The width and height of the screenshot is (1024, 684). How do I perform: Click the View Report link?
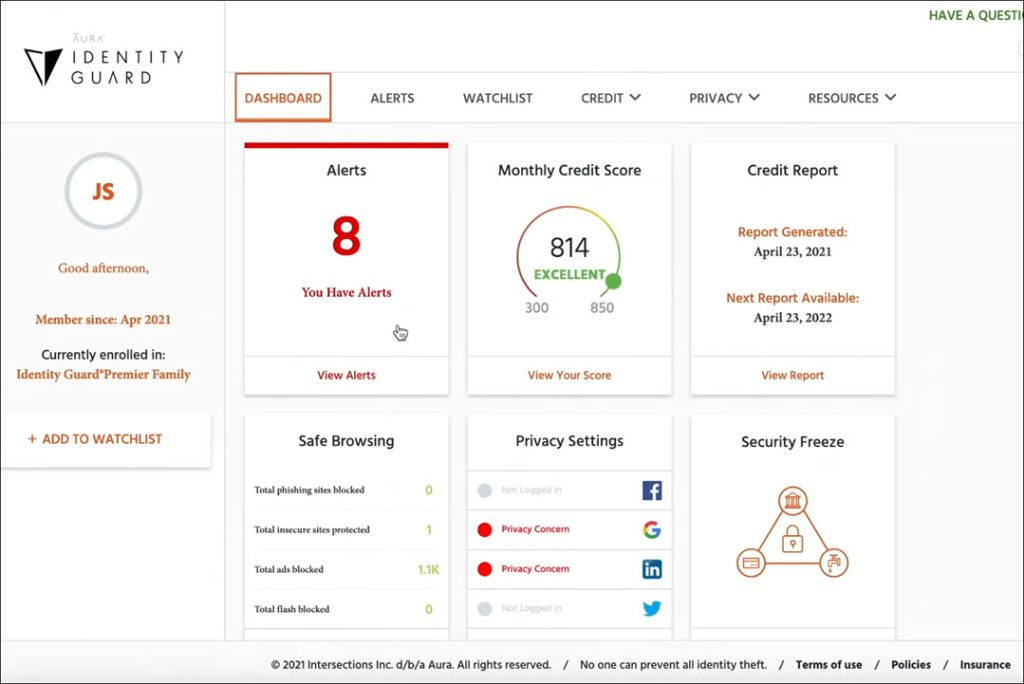(x=792, y=375)
